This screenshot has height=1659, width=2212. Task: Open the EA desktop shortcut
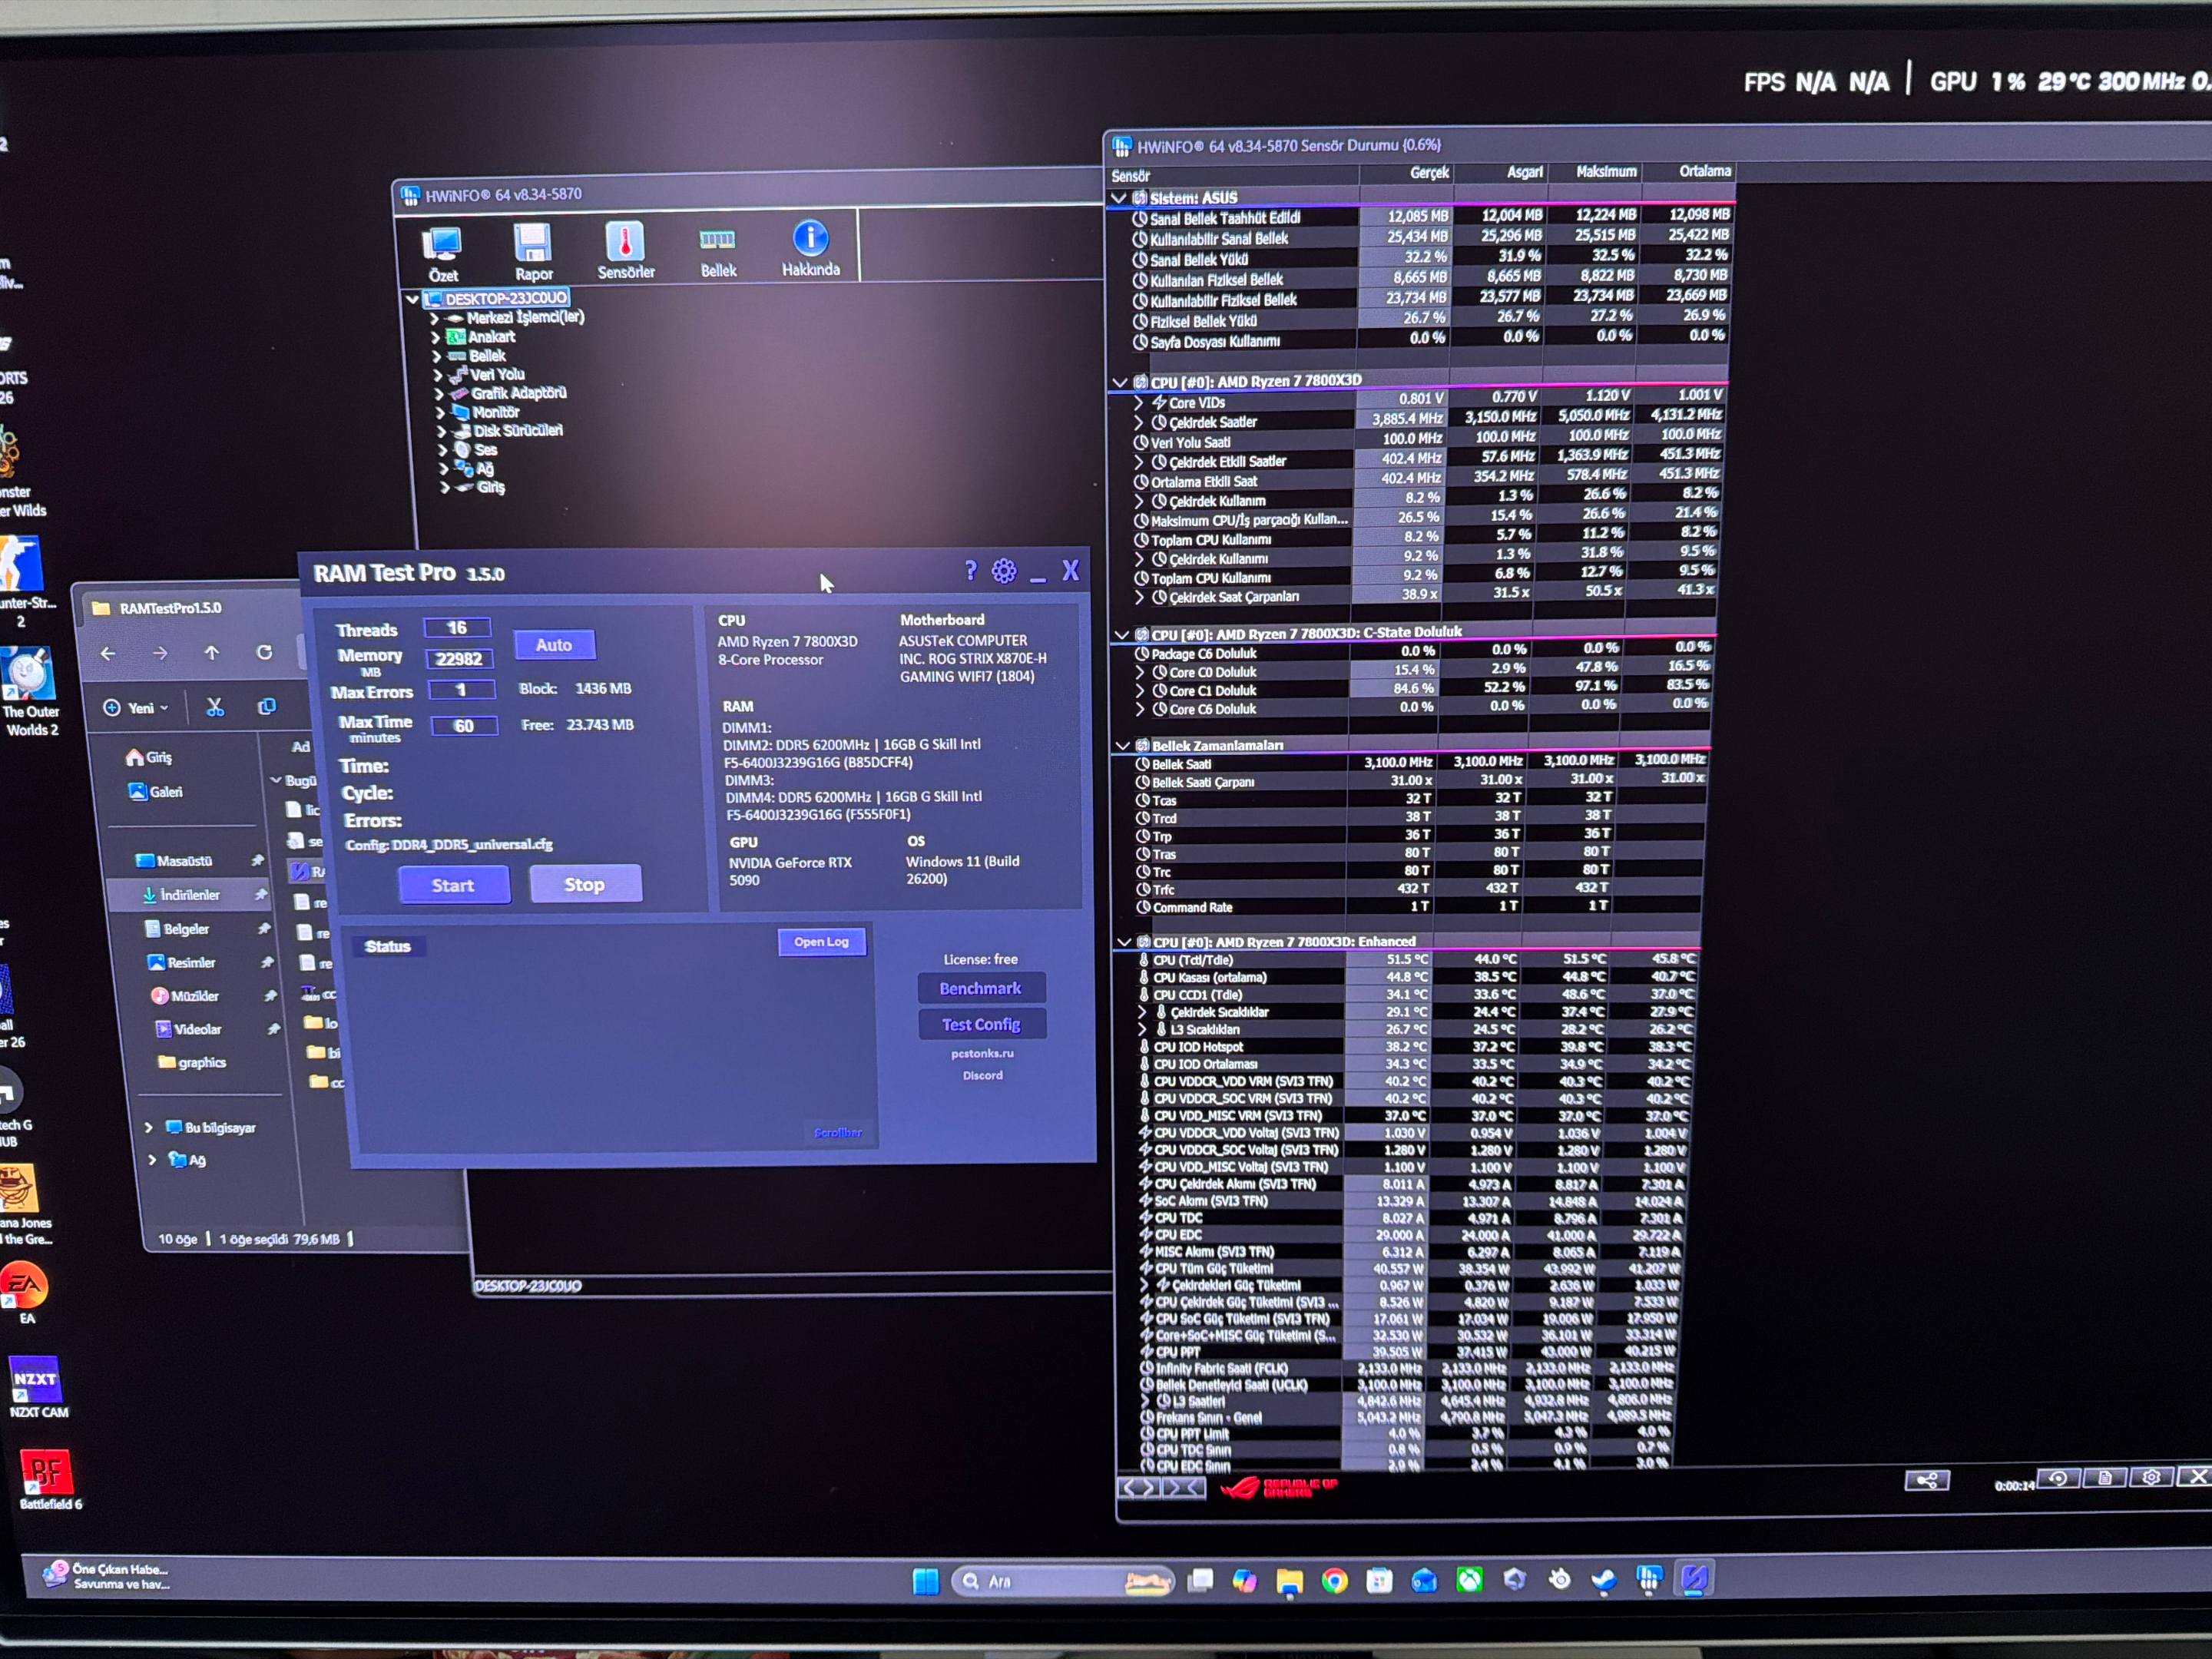coord(25,1292)
